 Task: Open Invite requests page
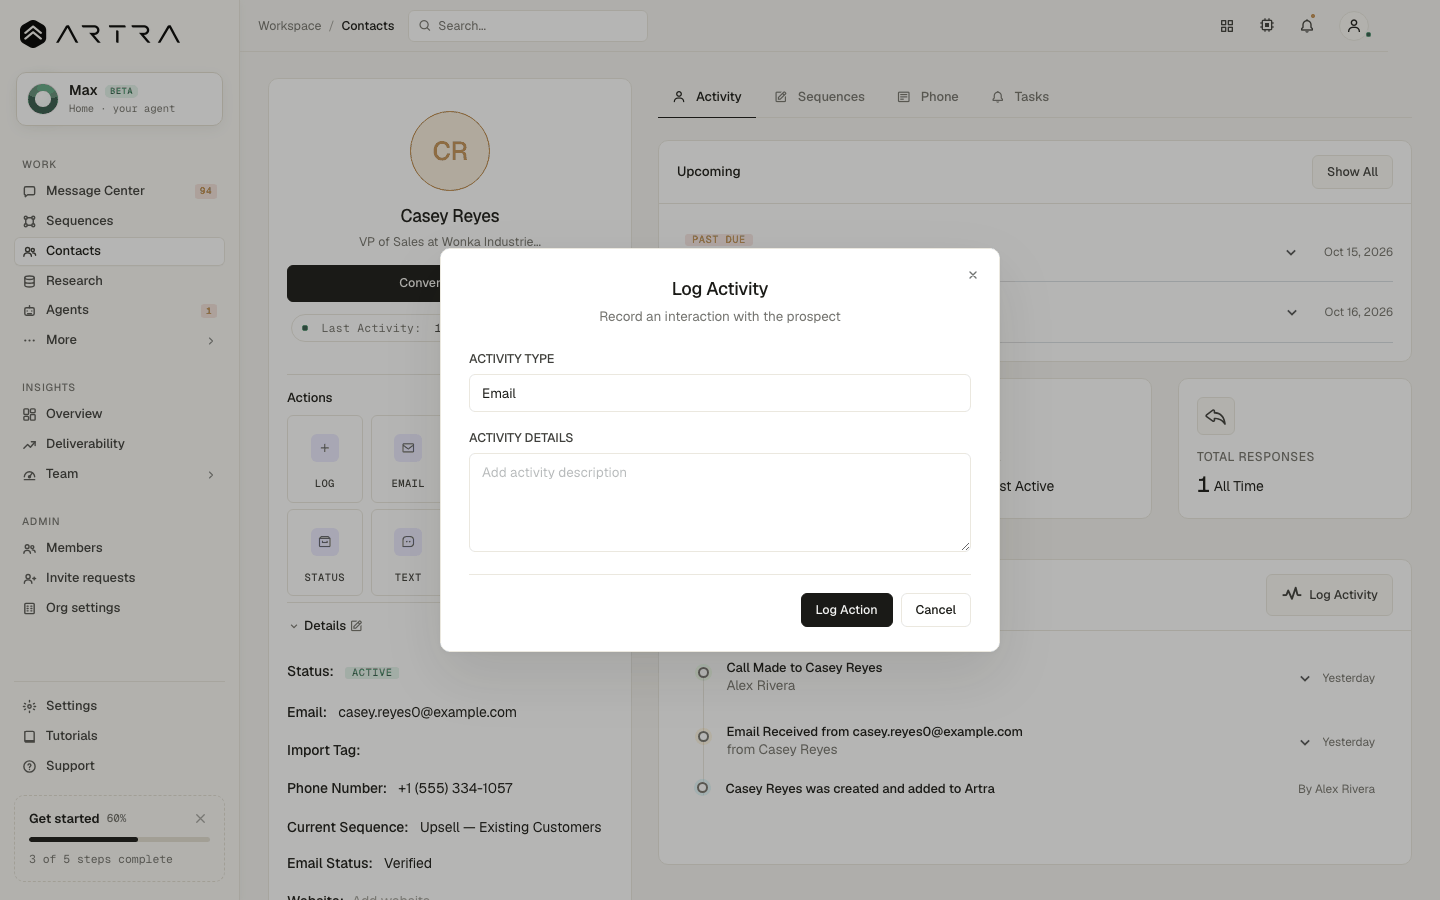tap(119, 578)
